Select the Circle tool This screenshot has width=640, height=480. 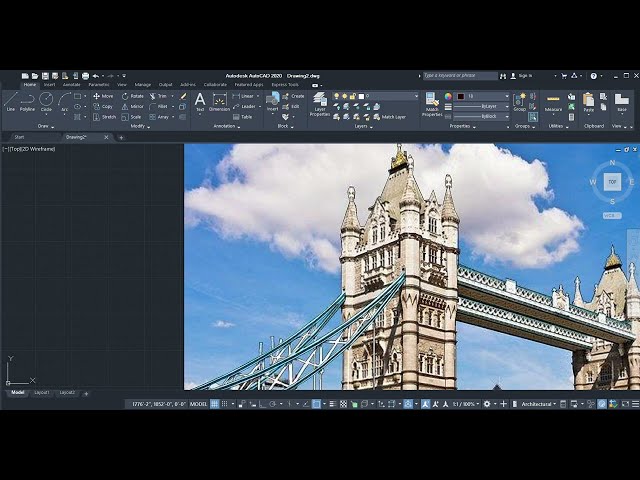(x=46, y=102)
